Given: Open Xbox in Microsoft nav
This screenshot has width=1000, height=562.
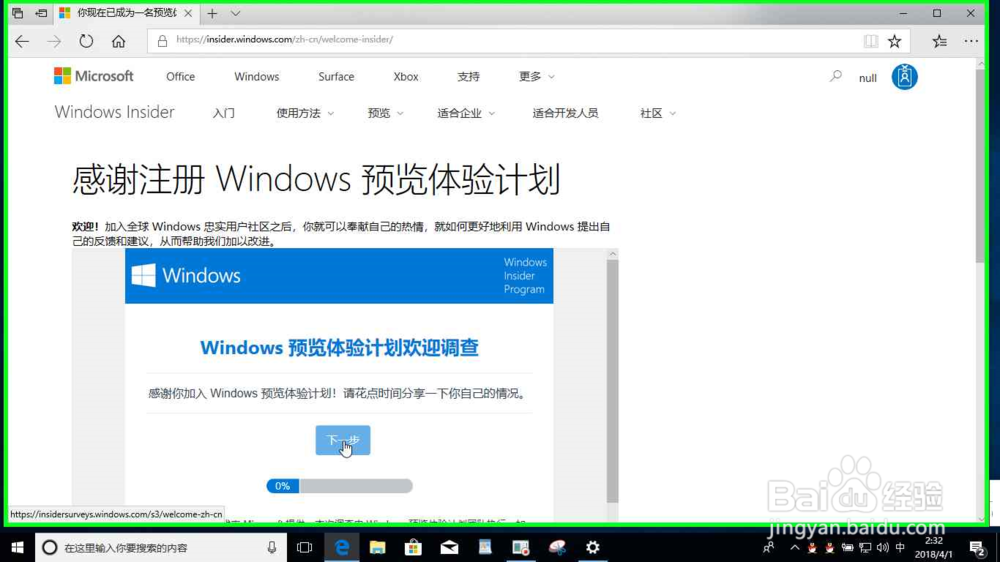Looking at the screenshot, I should [x=406, y=77].
